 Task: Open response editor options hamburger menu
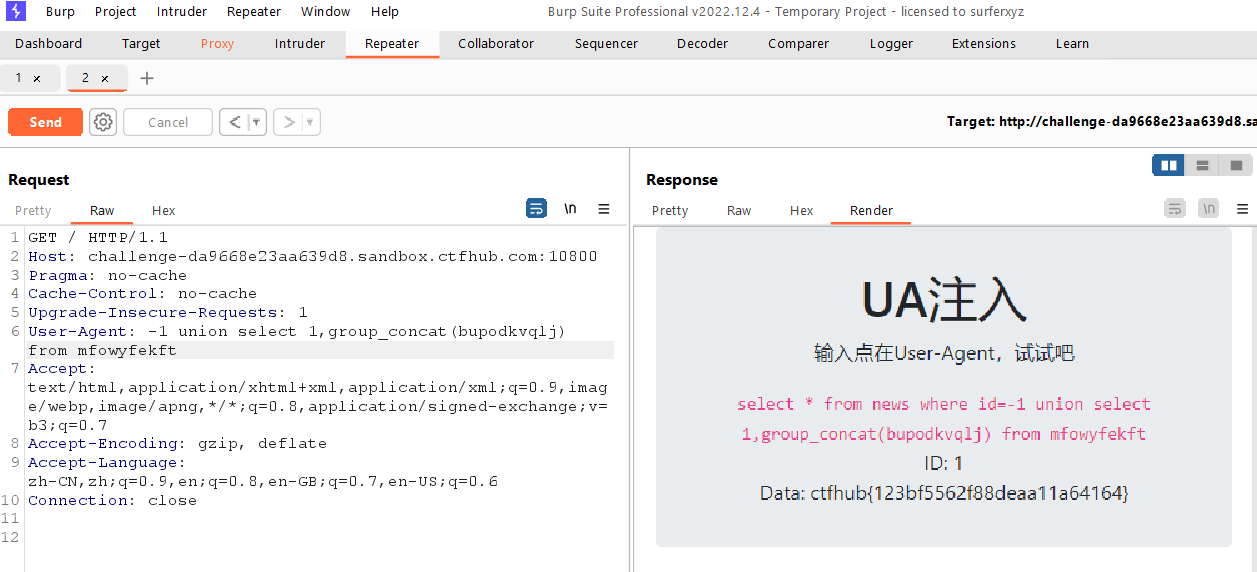(x=1243, y=209)
